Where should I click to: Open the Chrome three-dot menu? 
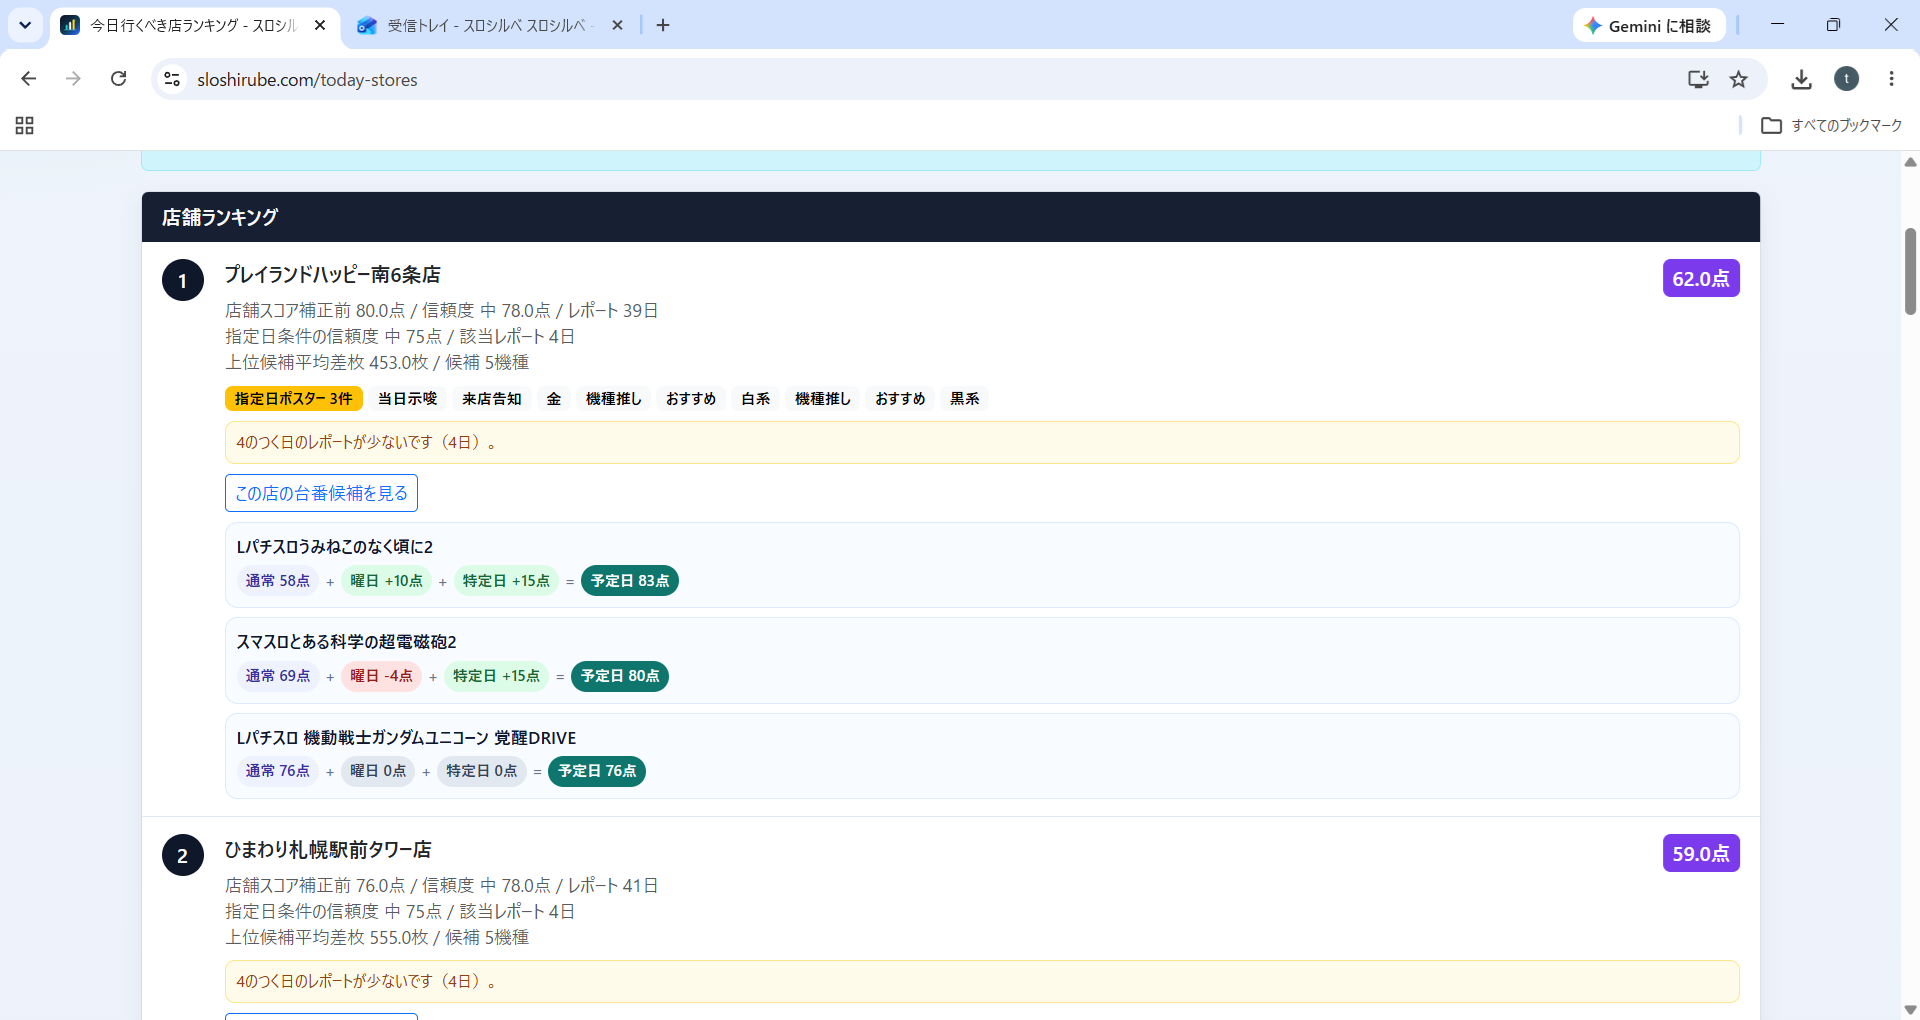pyautogui.click(x=1891, y=79)
